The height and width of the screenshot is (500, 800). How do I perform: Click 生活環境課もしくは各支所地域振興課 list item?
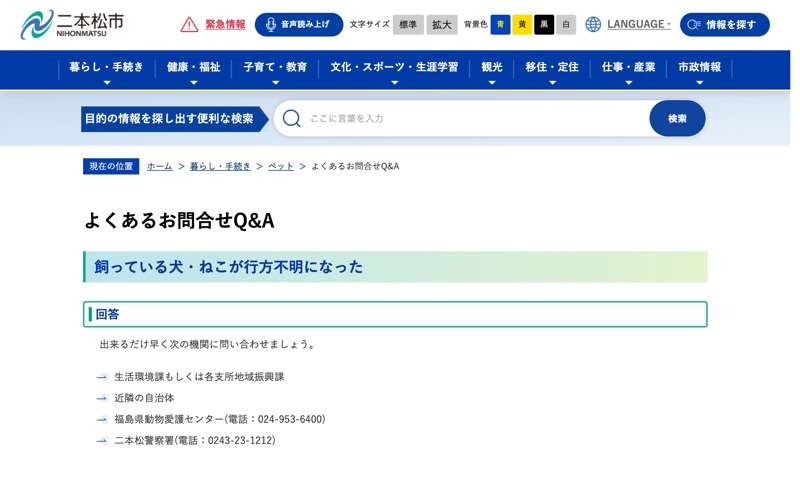pos(199,377)
